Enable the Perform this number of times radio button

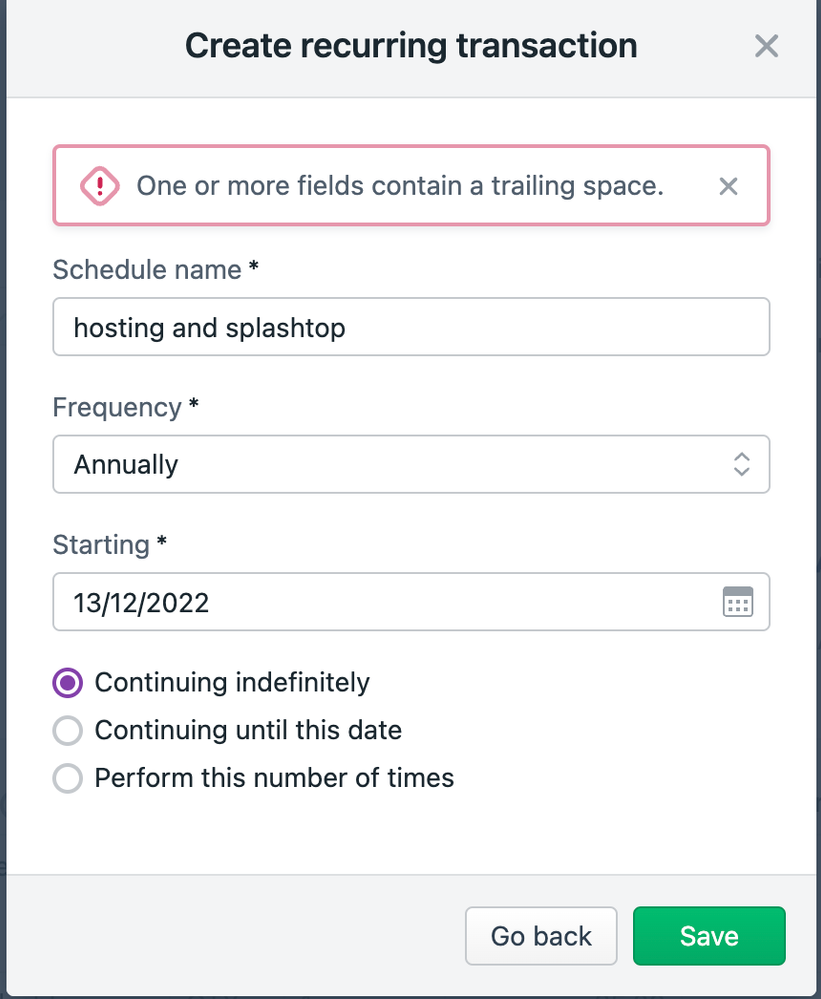pos(68,779)
